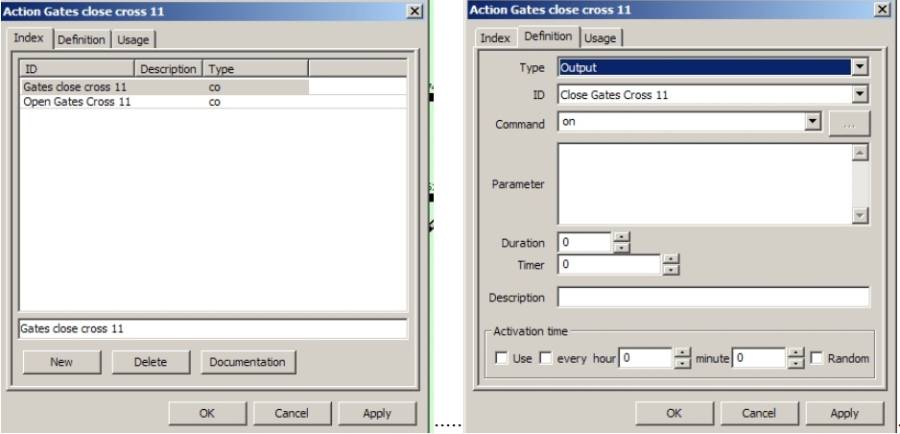Click Apply in the right dialog
The width and height of the screenshot is (900, 434).
(845, 412)
